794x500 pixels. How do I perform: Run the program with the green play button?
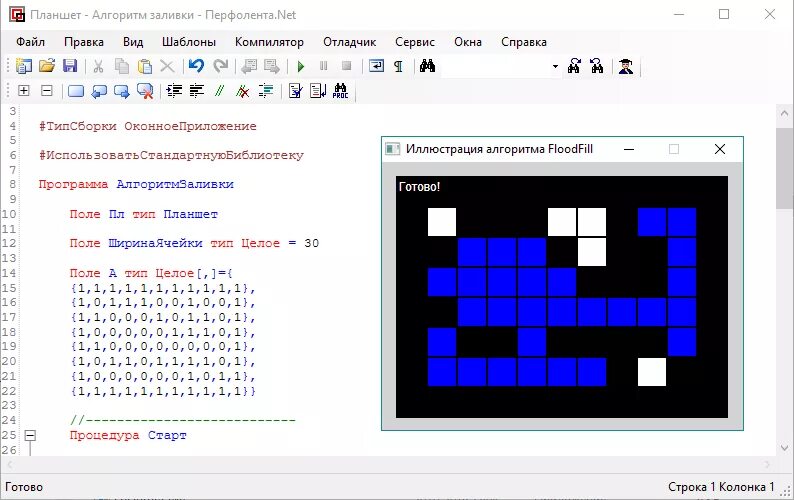pos(301,66)
